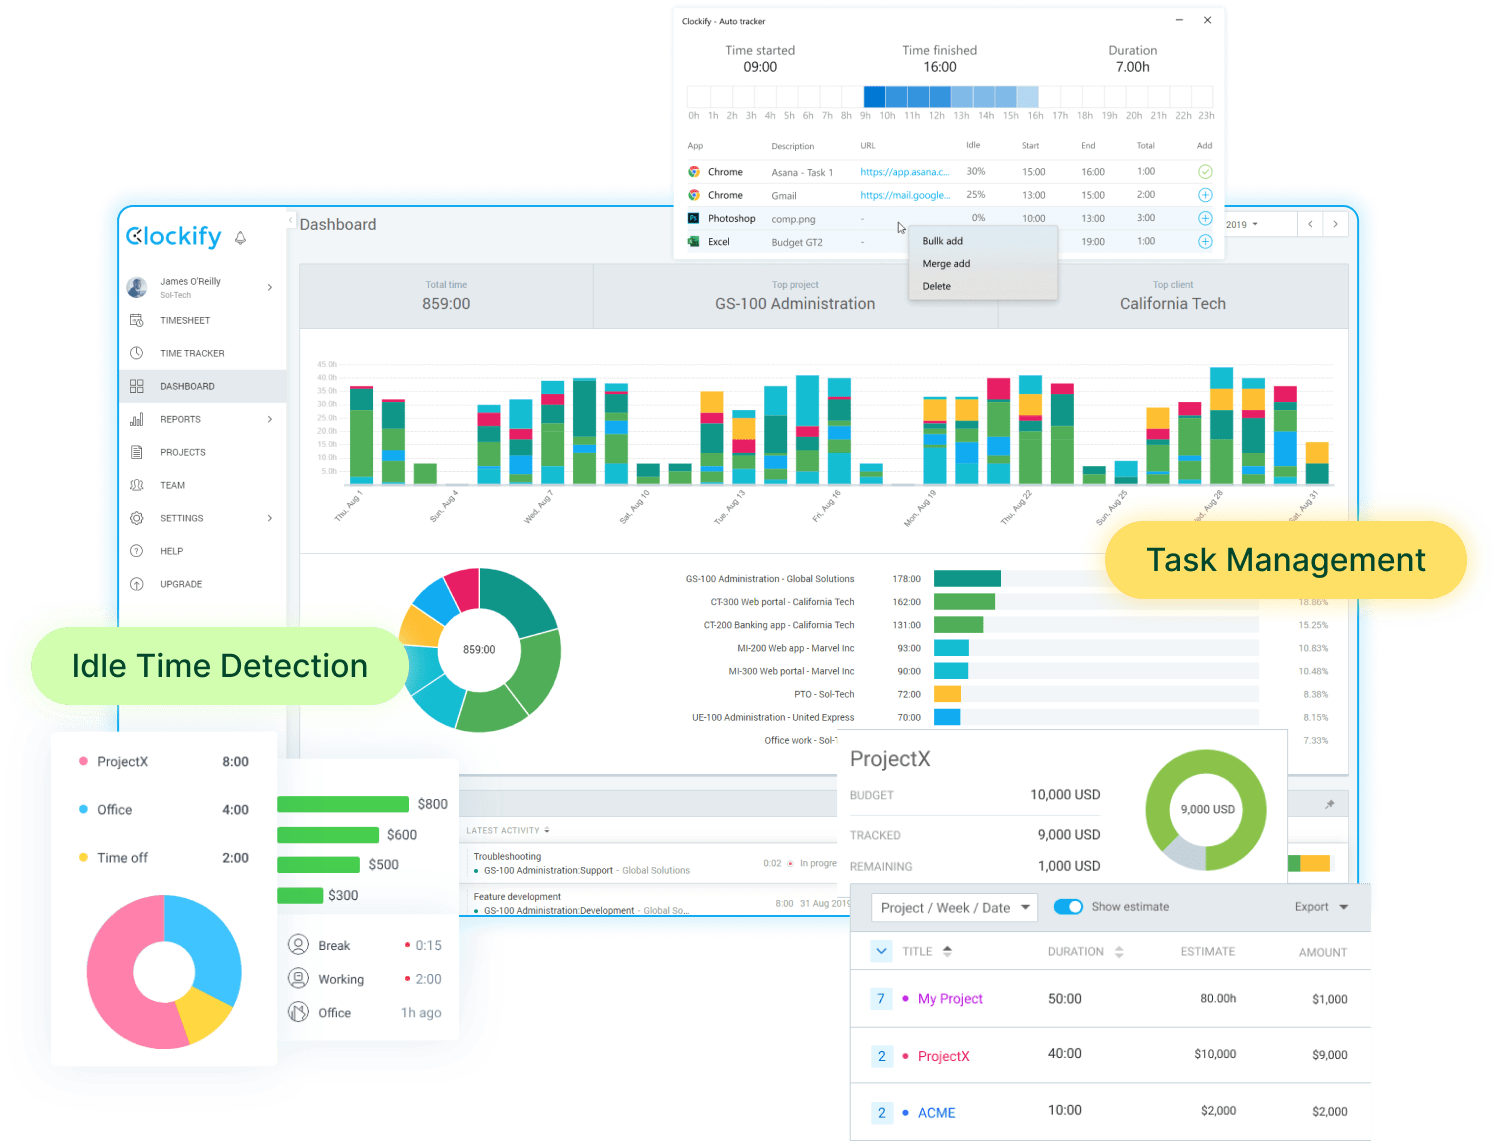This screenshot has width=1497, height=1141.
Task: Select Bulk add from the context menu
Action: pos(943,241)
